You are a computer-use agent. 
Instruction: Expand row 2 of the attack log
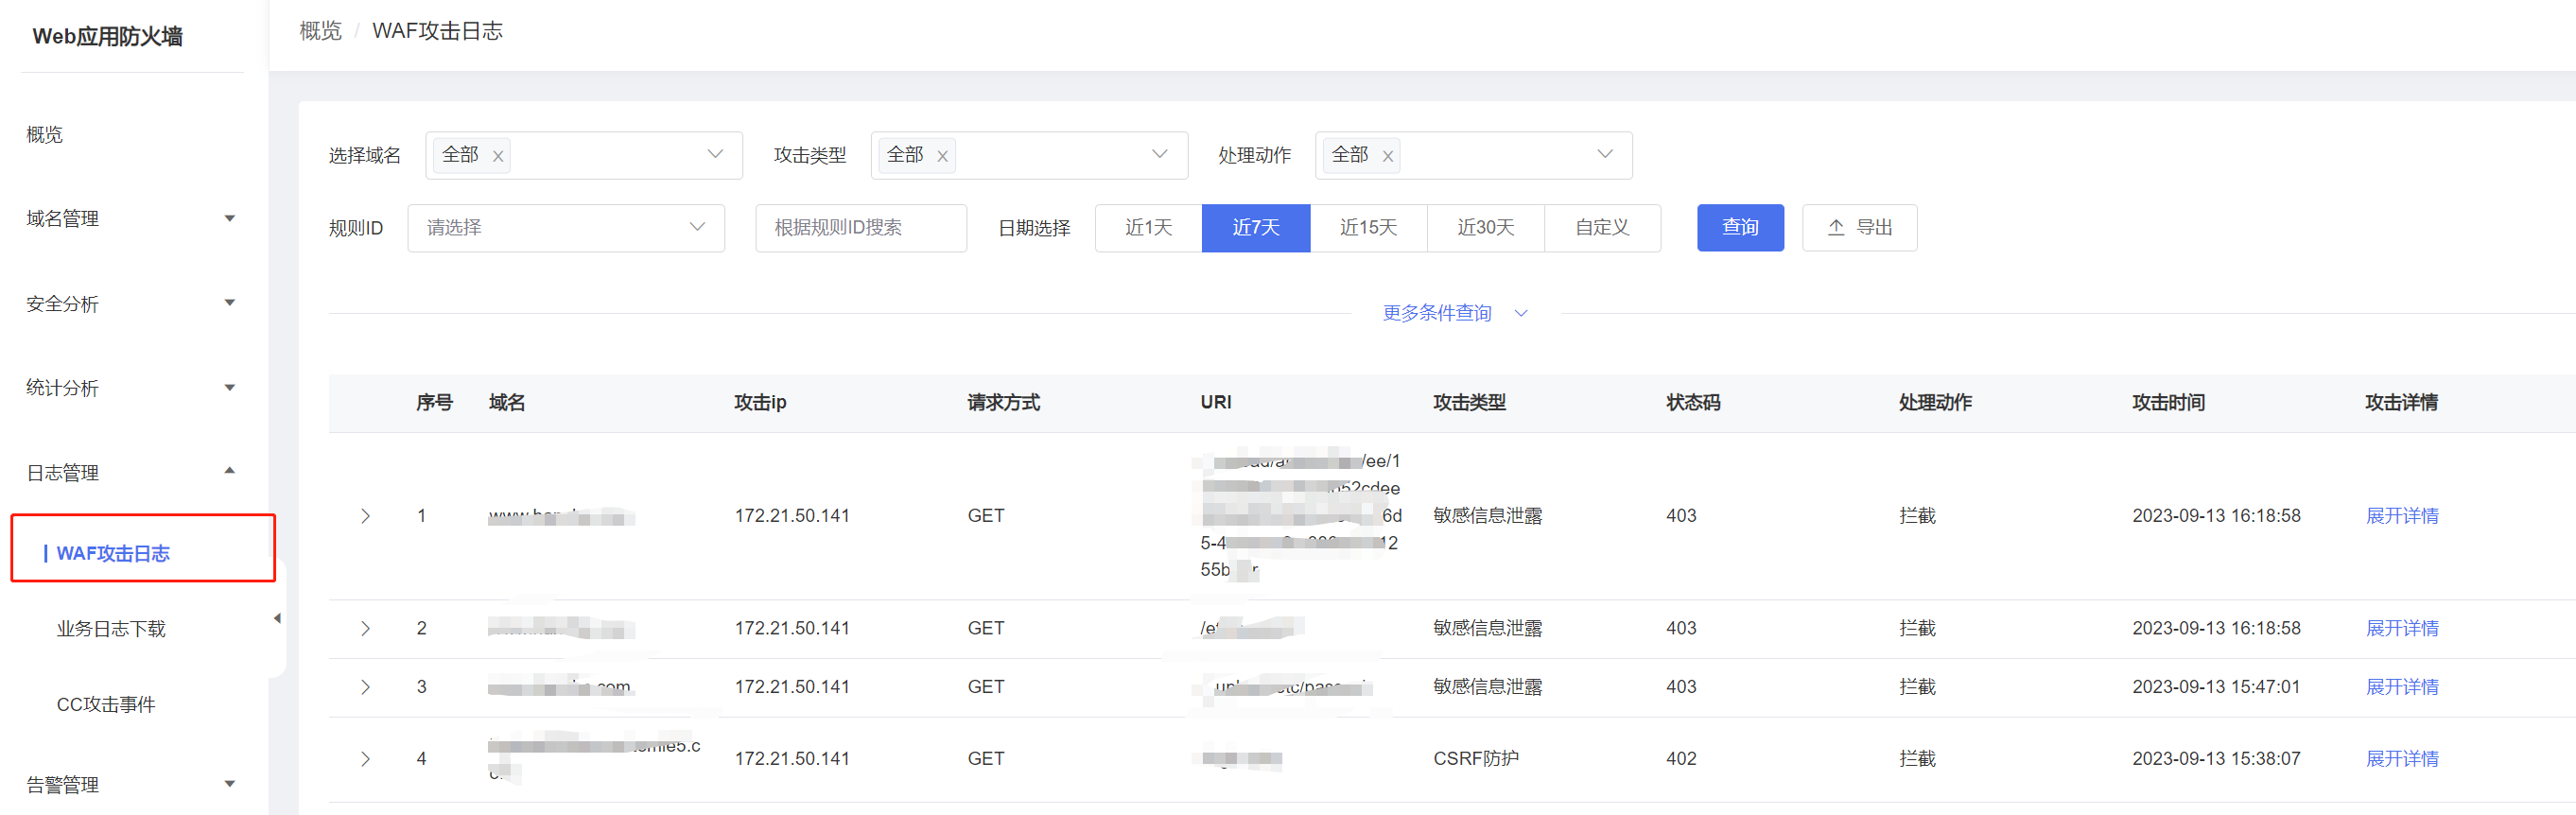point(366,628)
